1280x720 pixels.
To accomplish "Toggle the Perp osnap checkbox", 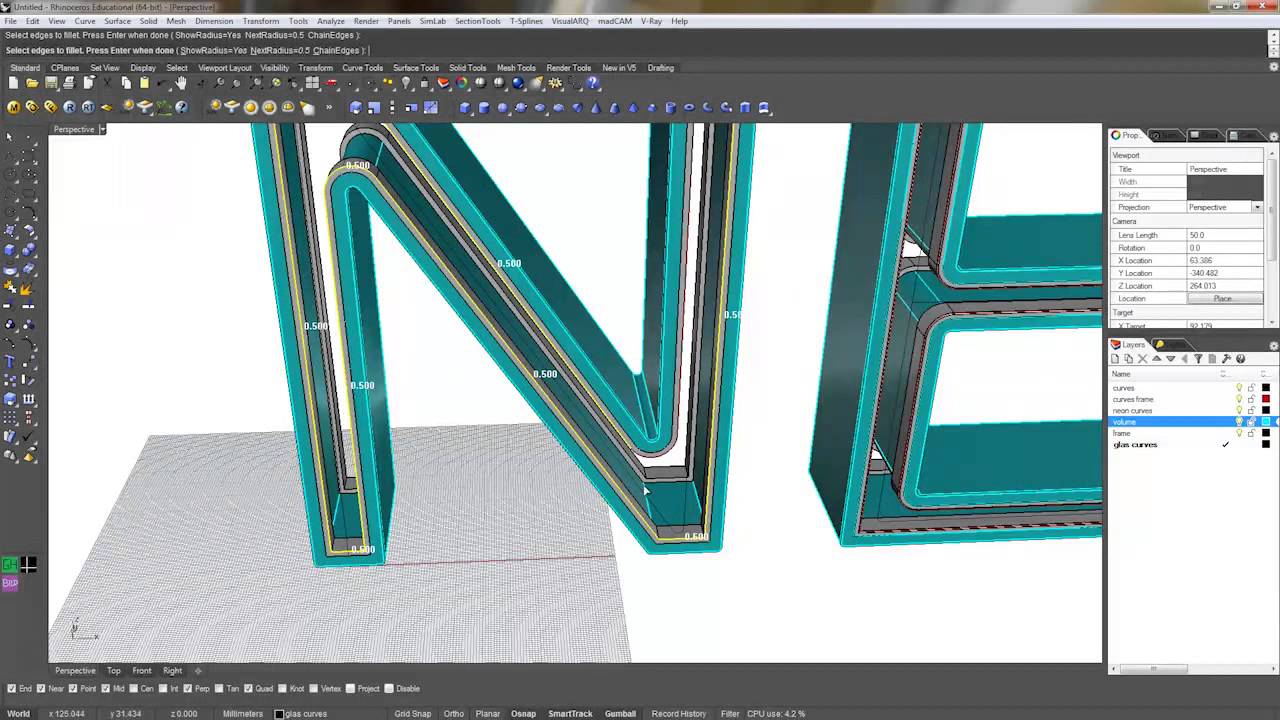I will coord(188,688).
